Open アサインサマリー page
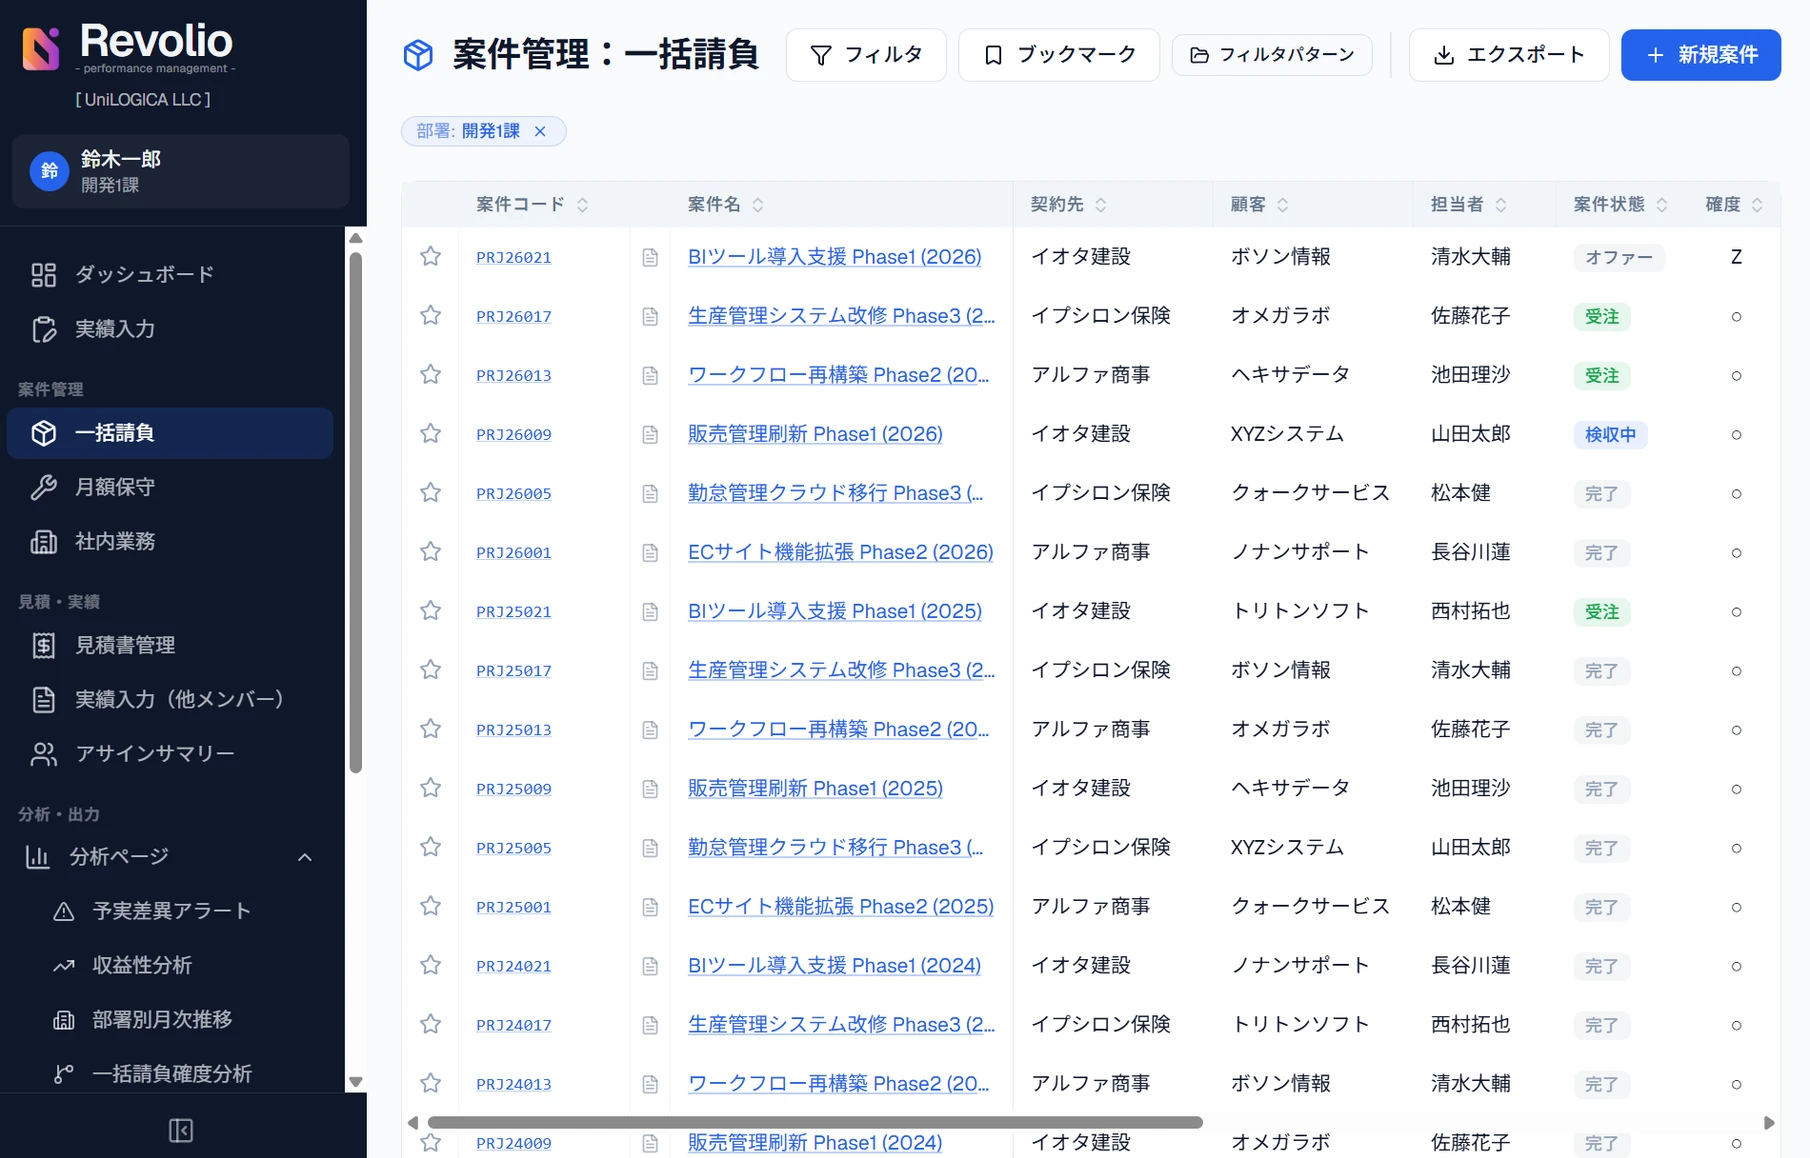1810x1158 pixels. (170, 753)
